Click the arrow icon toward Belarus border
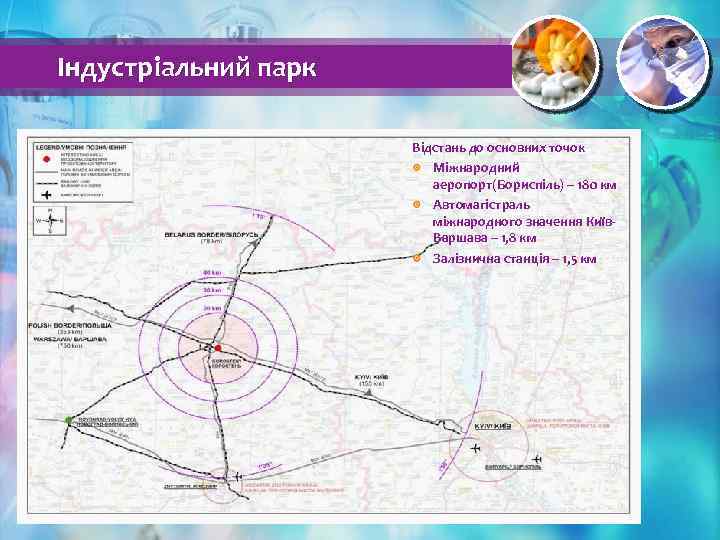Image resolution: width=720 pixels, height=540 pixels. point(256,245)
